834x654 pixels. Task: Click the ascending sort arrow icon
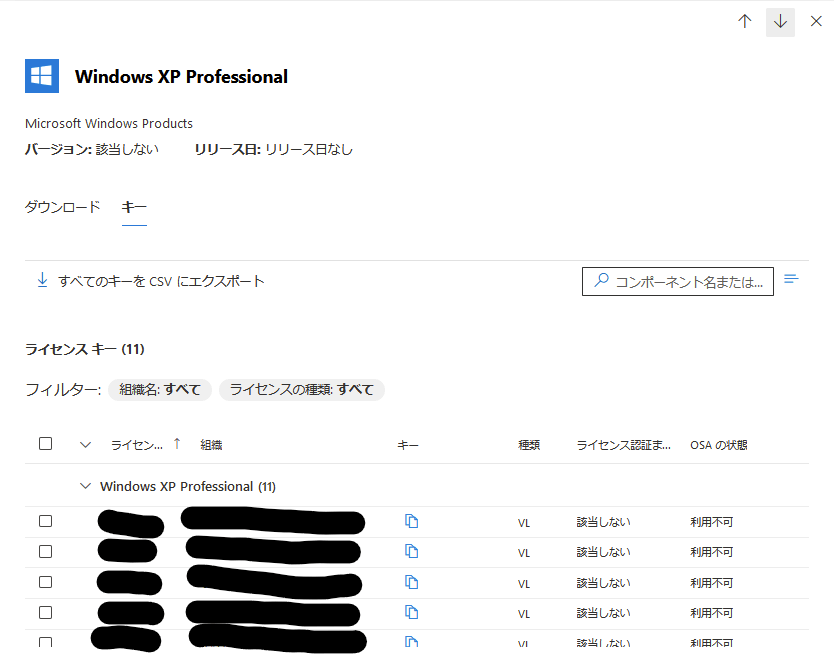177,443
